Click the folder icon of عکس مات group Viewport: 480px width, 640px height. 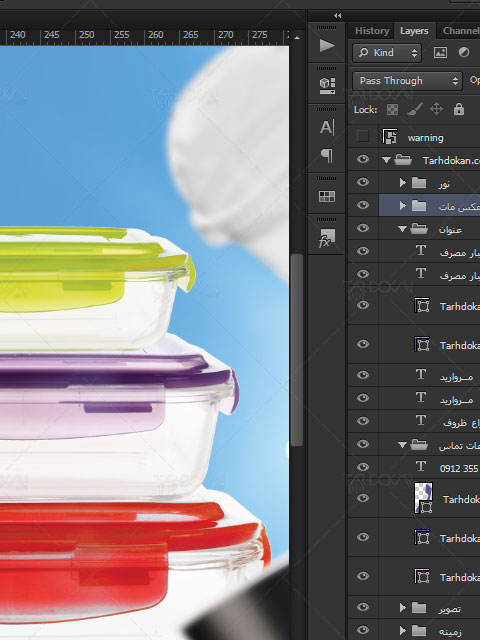pyautogui.click(x=419, y=205)
